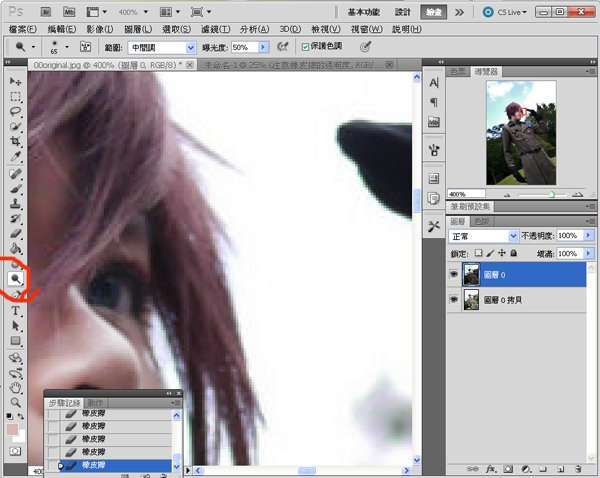Select the Quick Selection tool
600x478 pixels.
coord(15,126)
